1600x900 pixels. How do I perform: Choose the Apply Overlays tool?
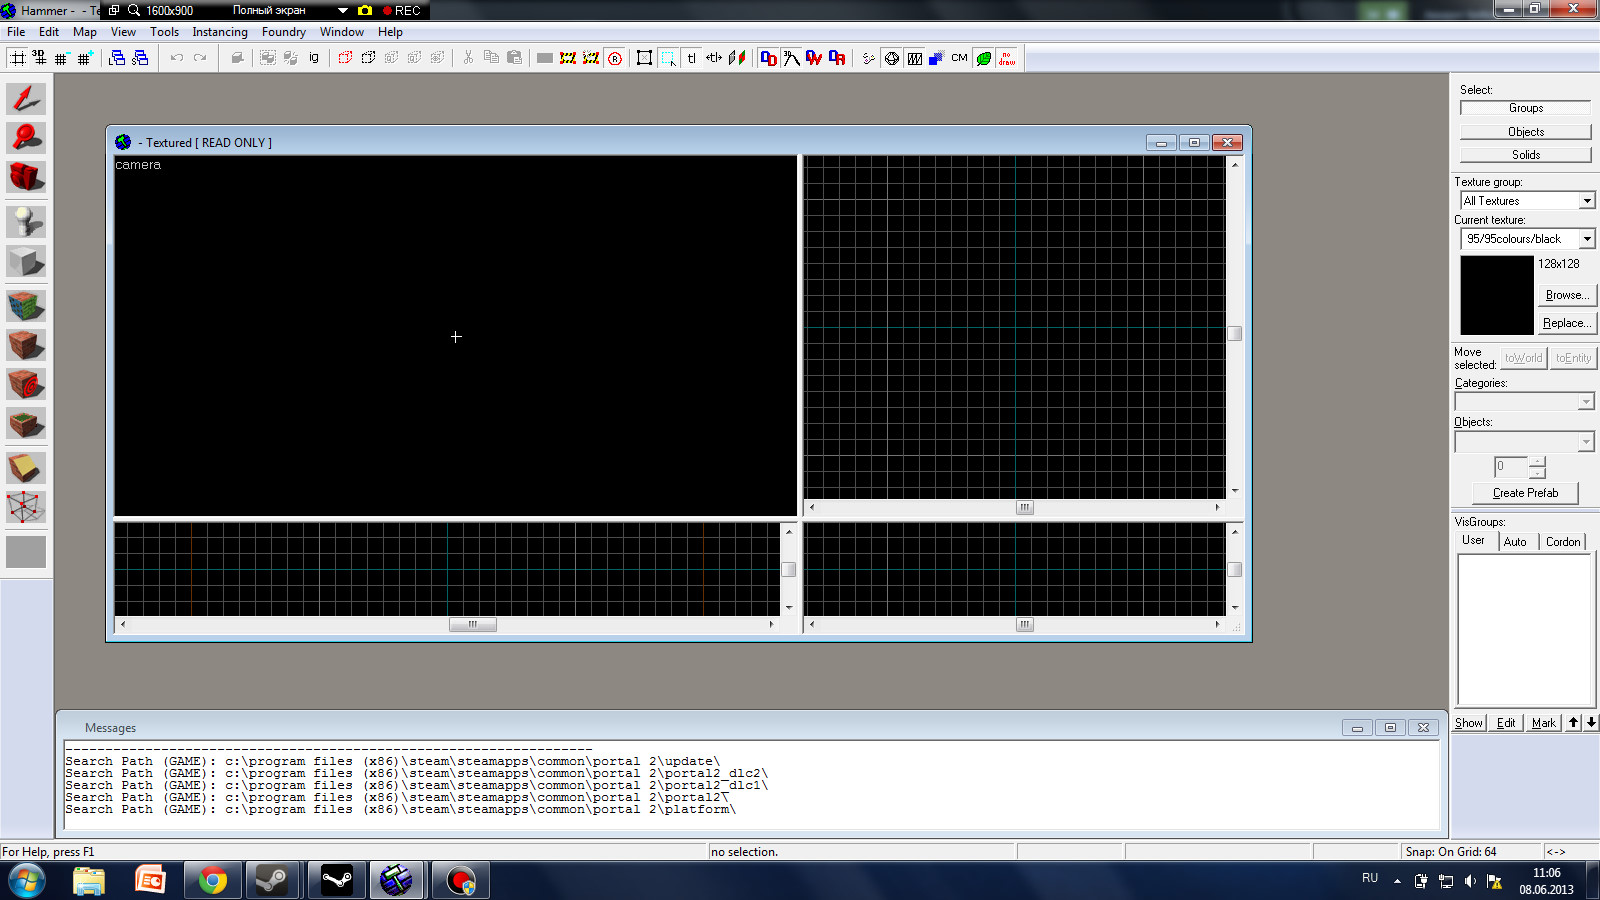point(26,424)
